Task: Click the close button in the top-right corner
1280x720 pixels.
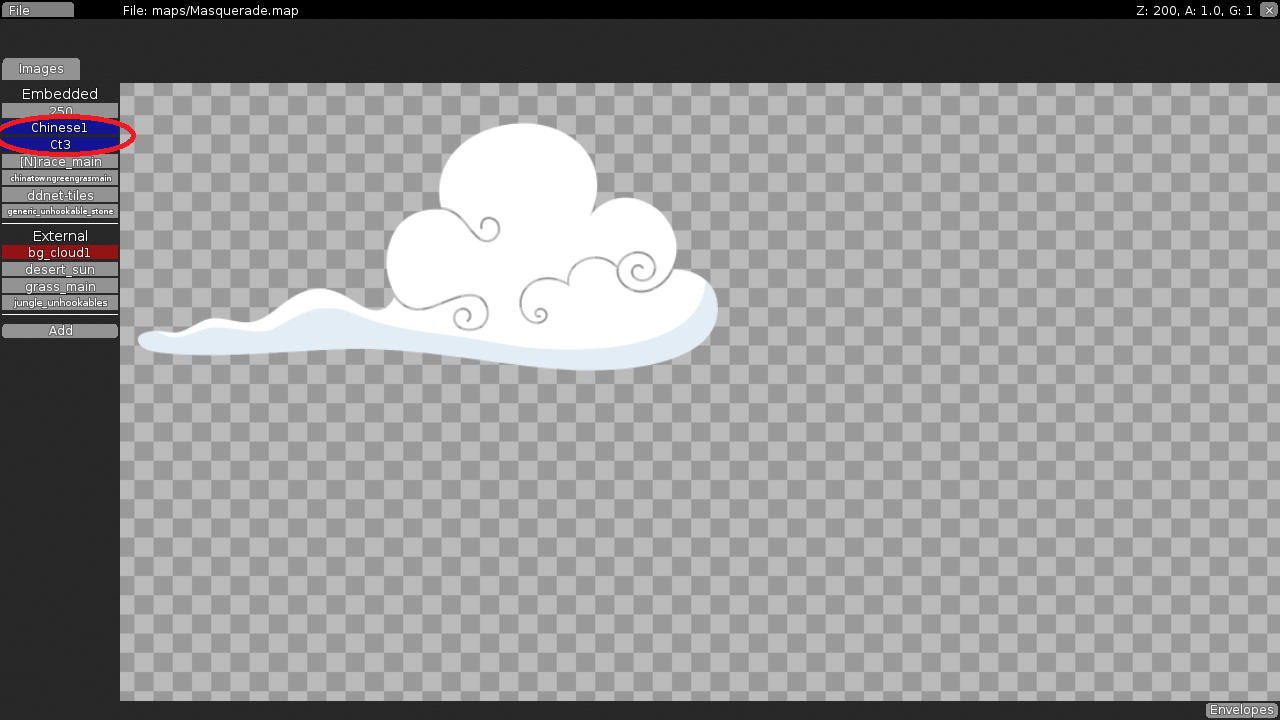Action: [x=1268, y=10]
